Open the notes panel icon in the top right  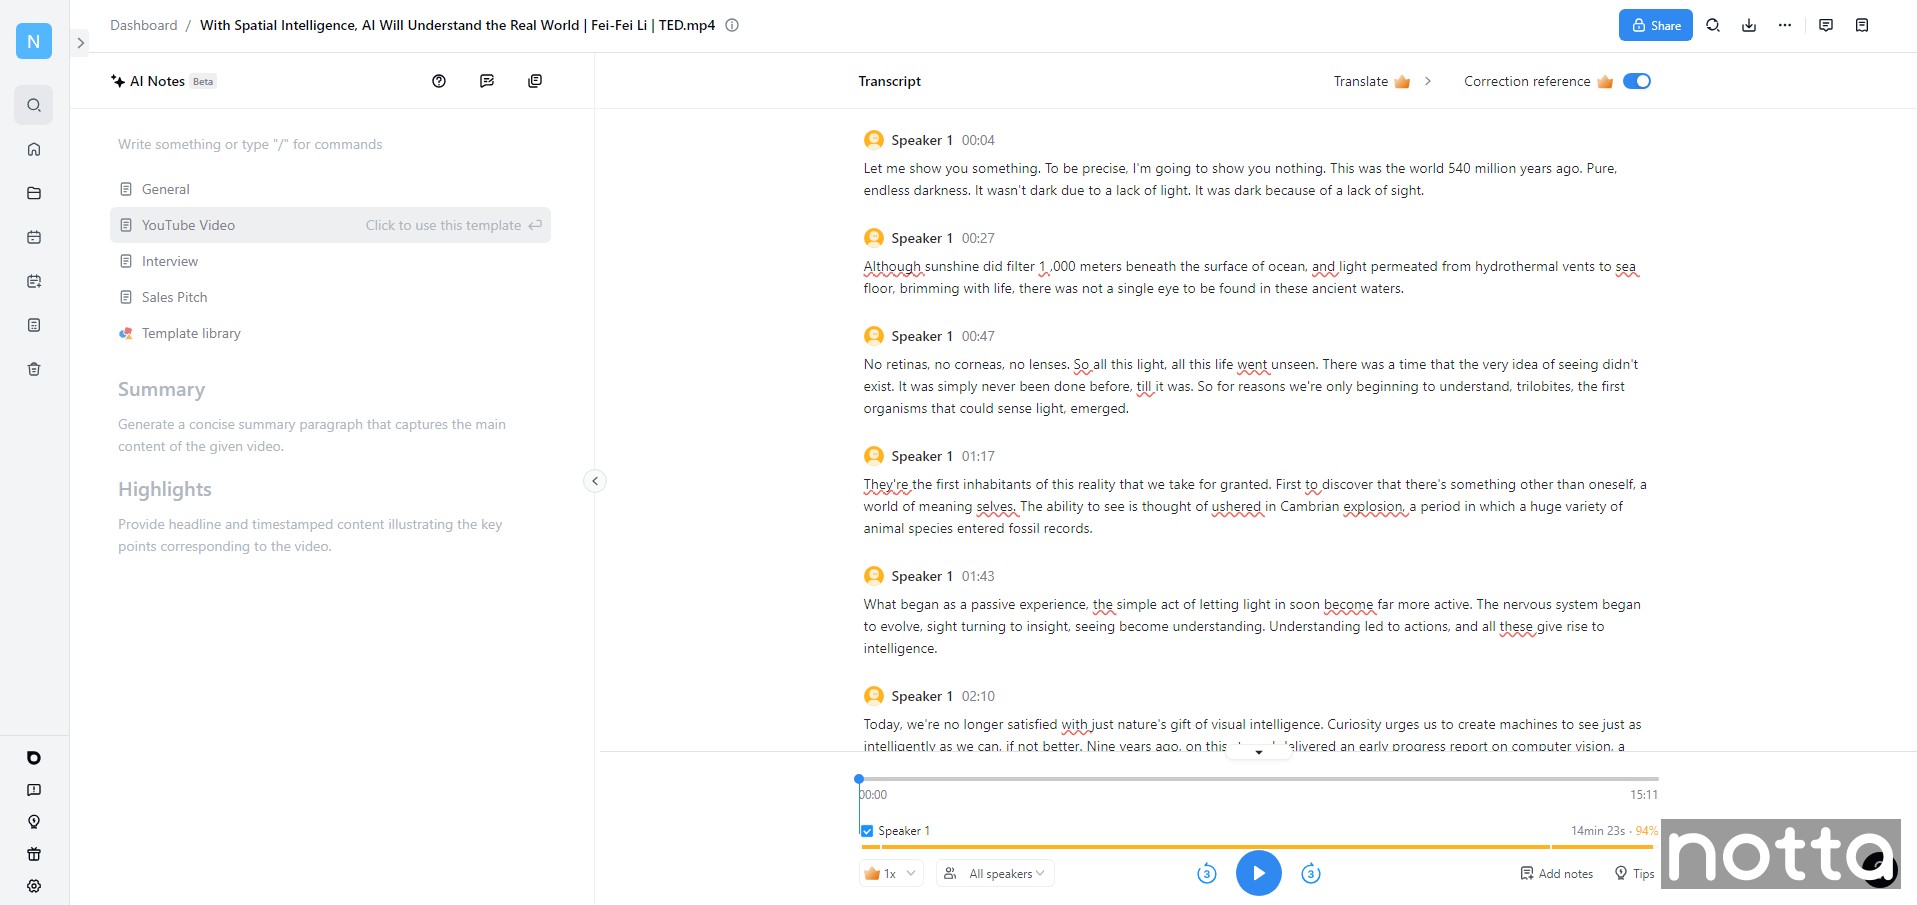click(x=1862, y=25)
